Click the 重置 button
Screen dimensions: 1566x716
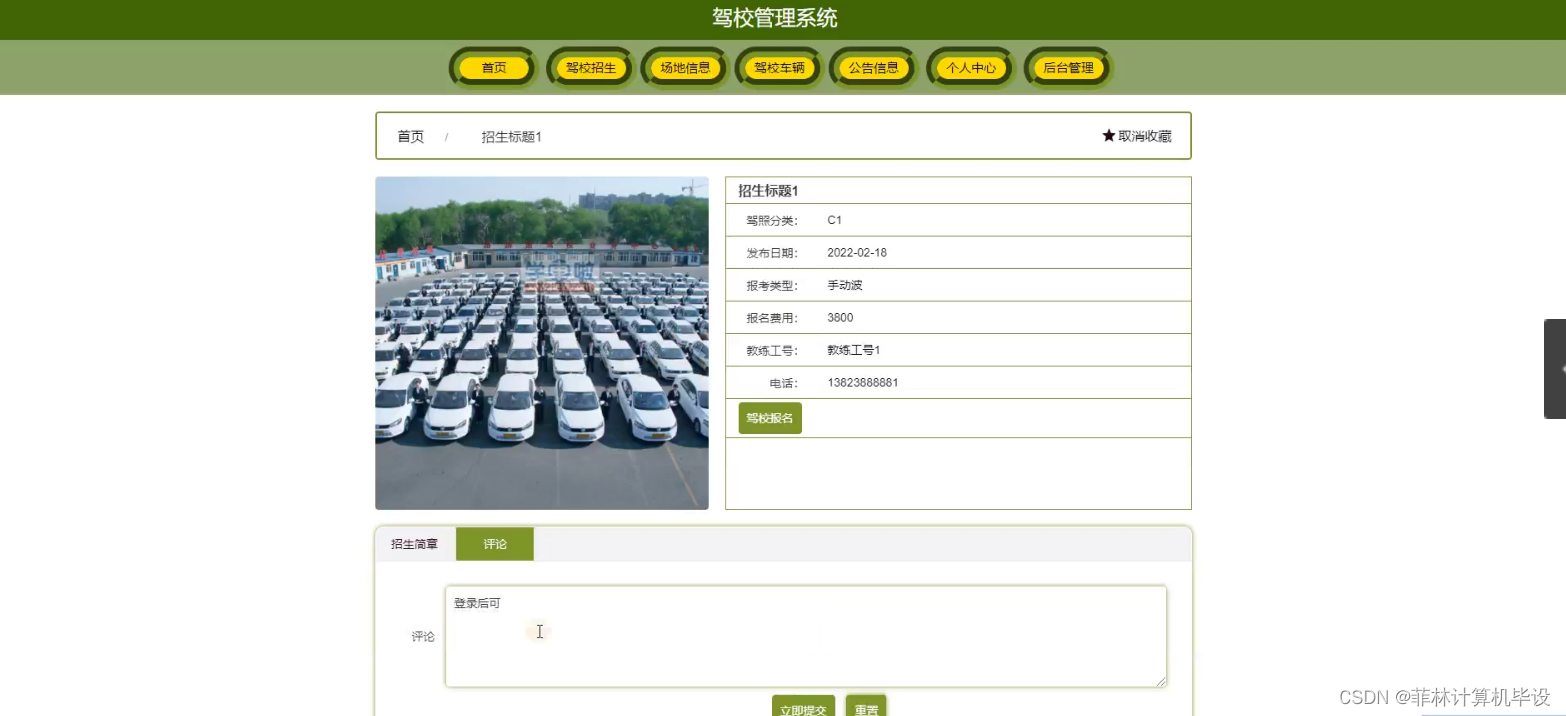click(x=866, y=706)
